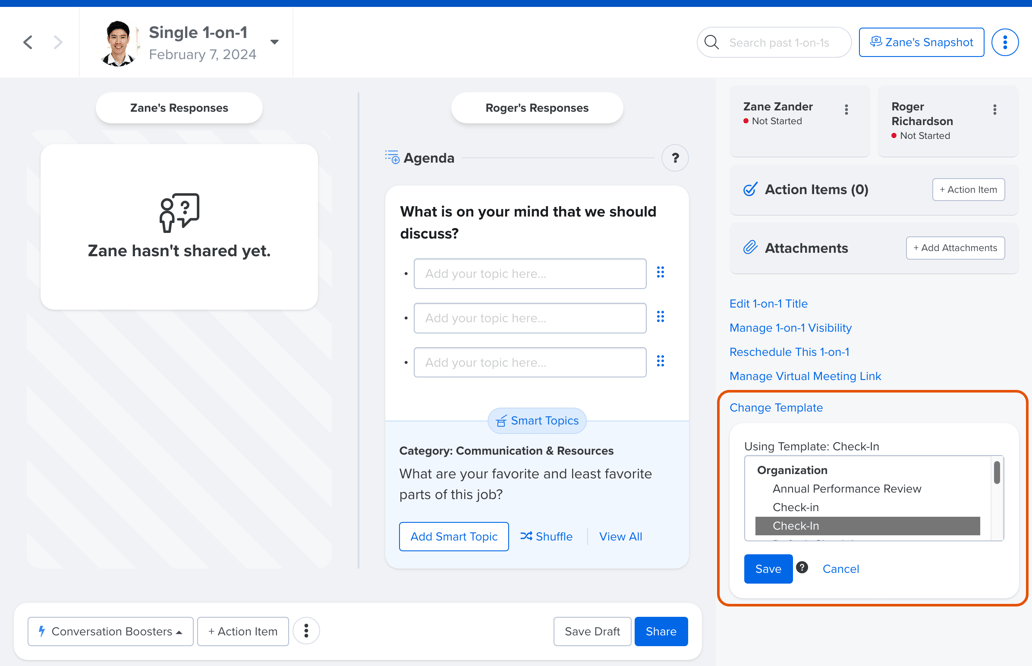Screen dimensions: 1032x666
Task: Click the Add Attachments button
Action: [x=955, y=248]
